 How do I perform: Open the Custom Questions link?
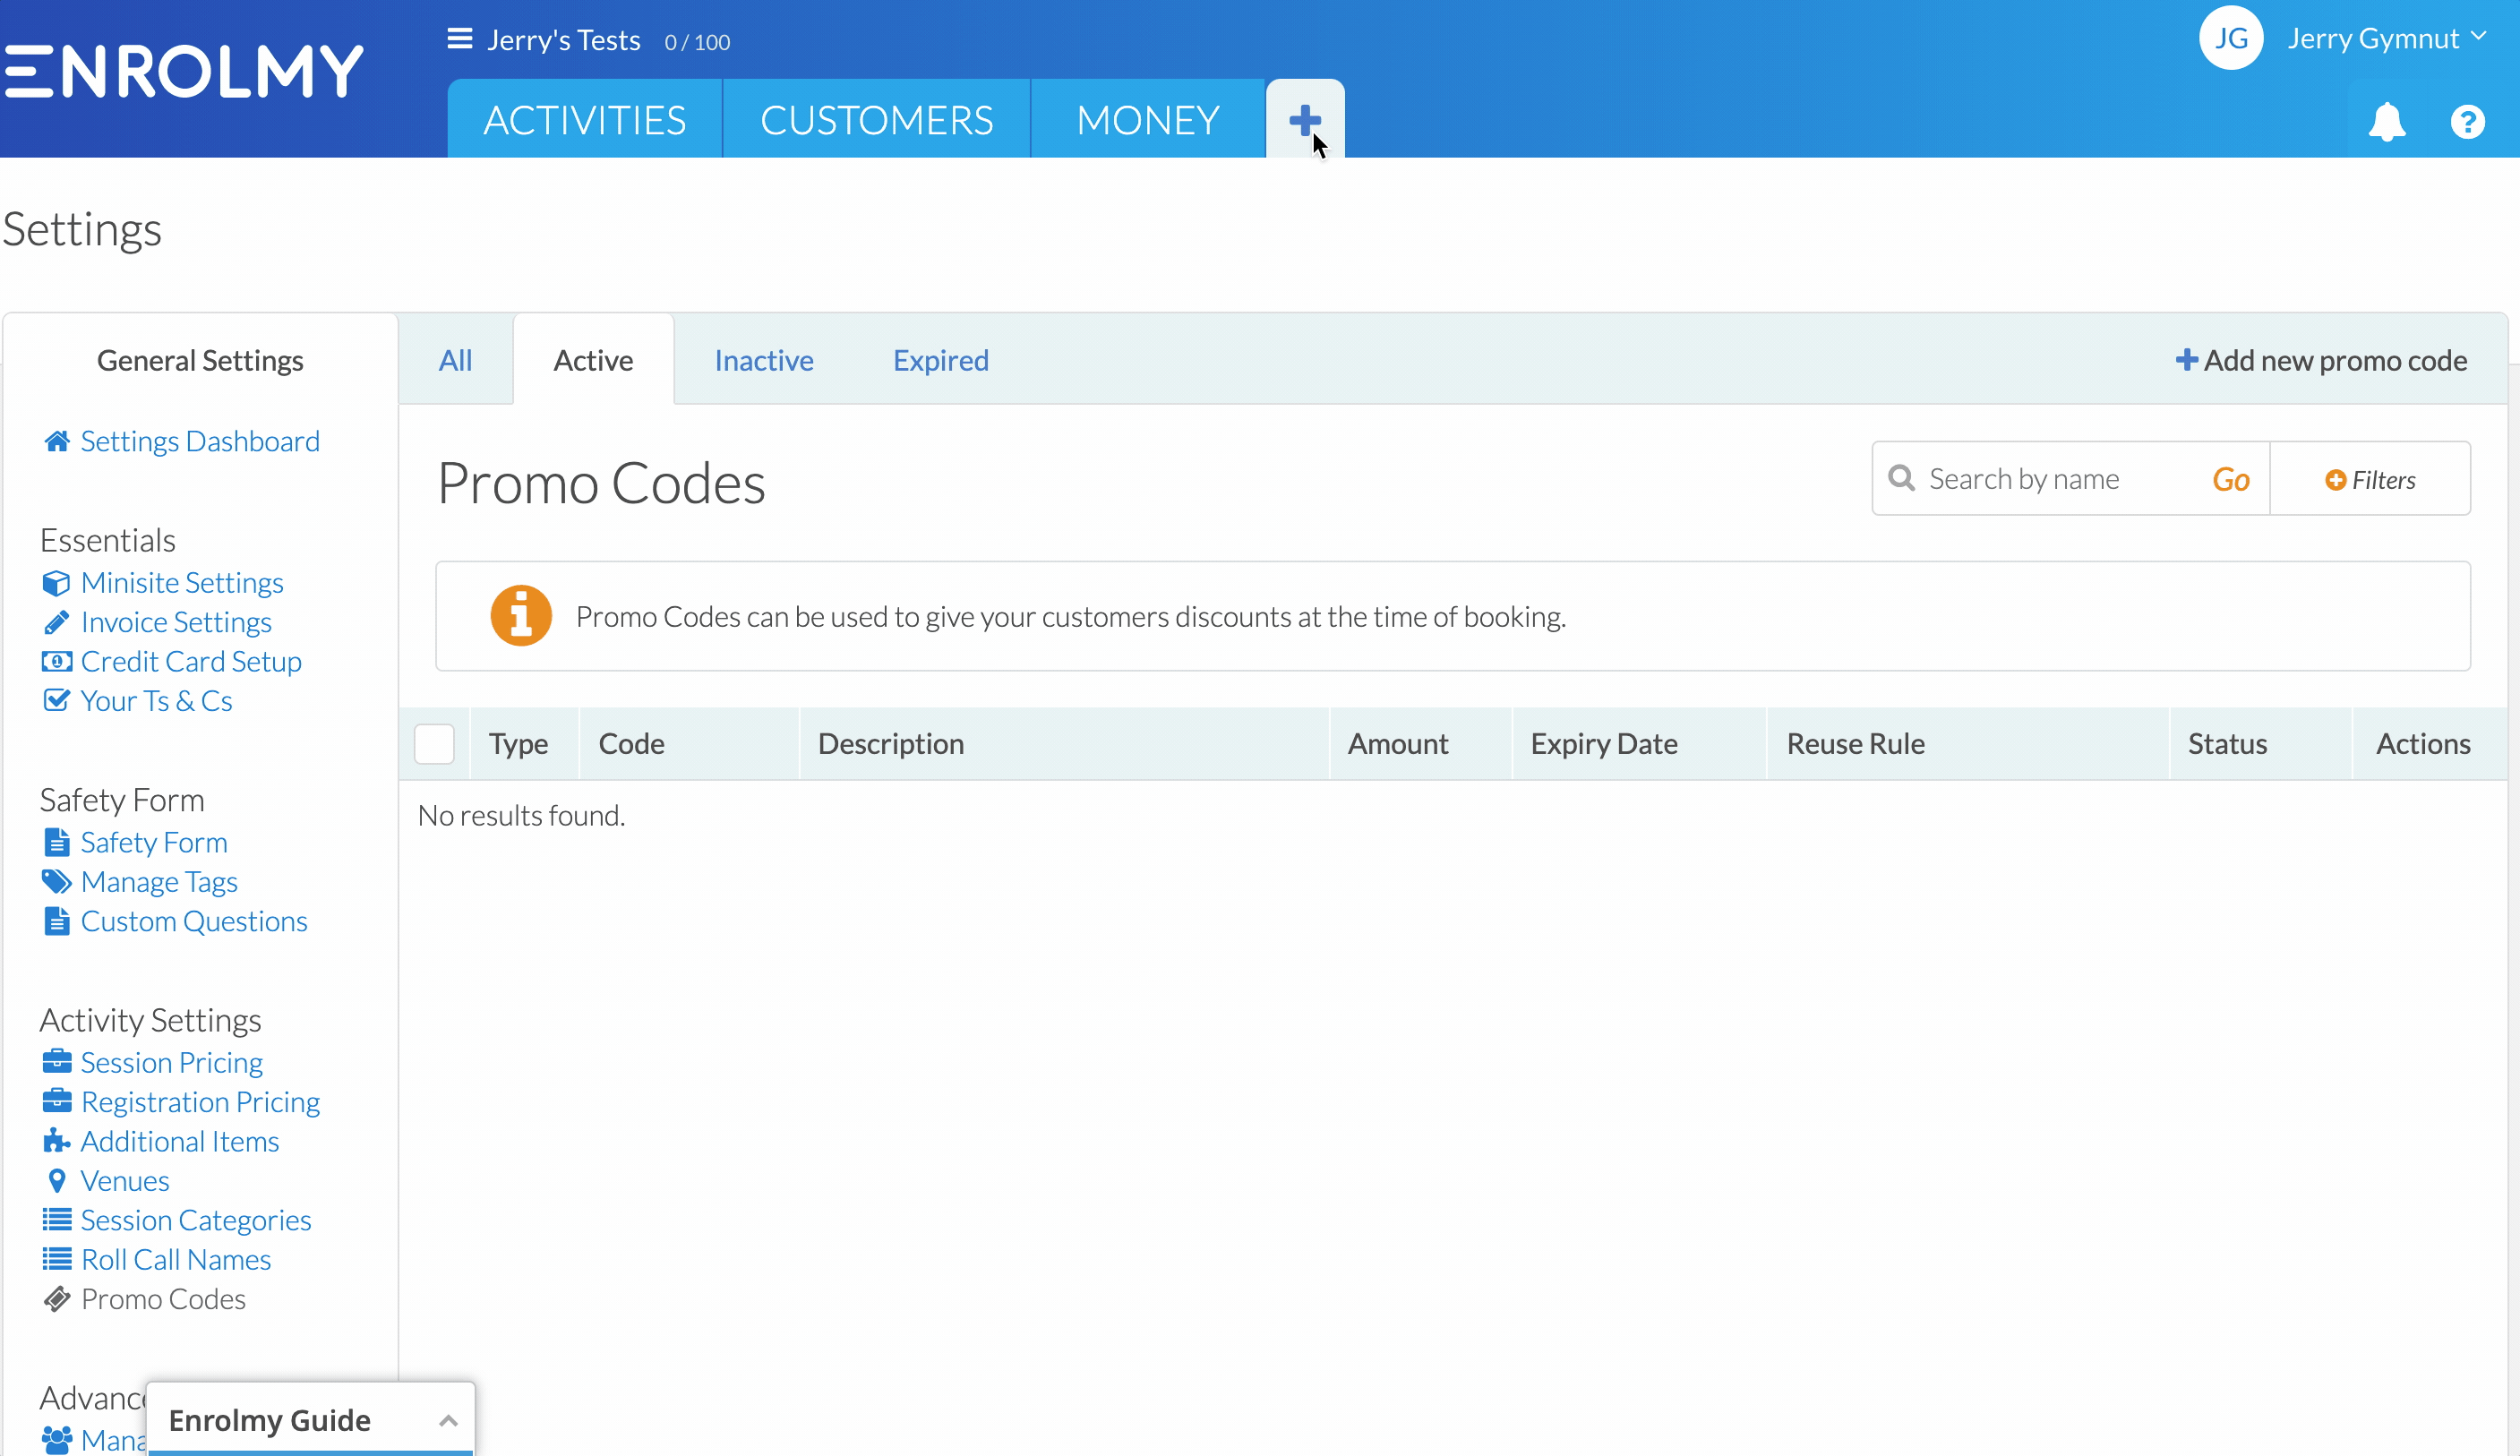click(194, 920)
